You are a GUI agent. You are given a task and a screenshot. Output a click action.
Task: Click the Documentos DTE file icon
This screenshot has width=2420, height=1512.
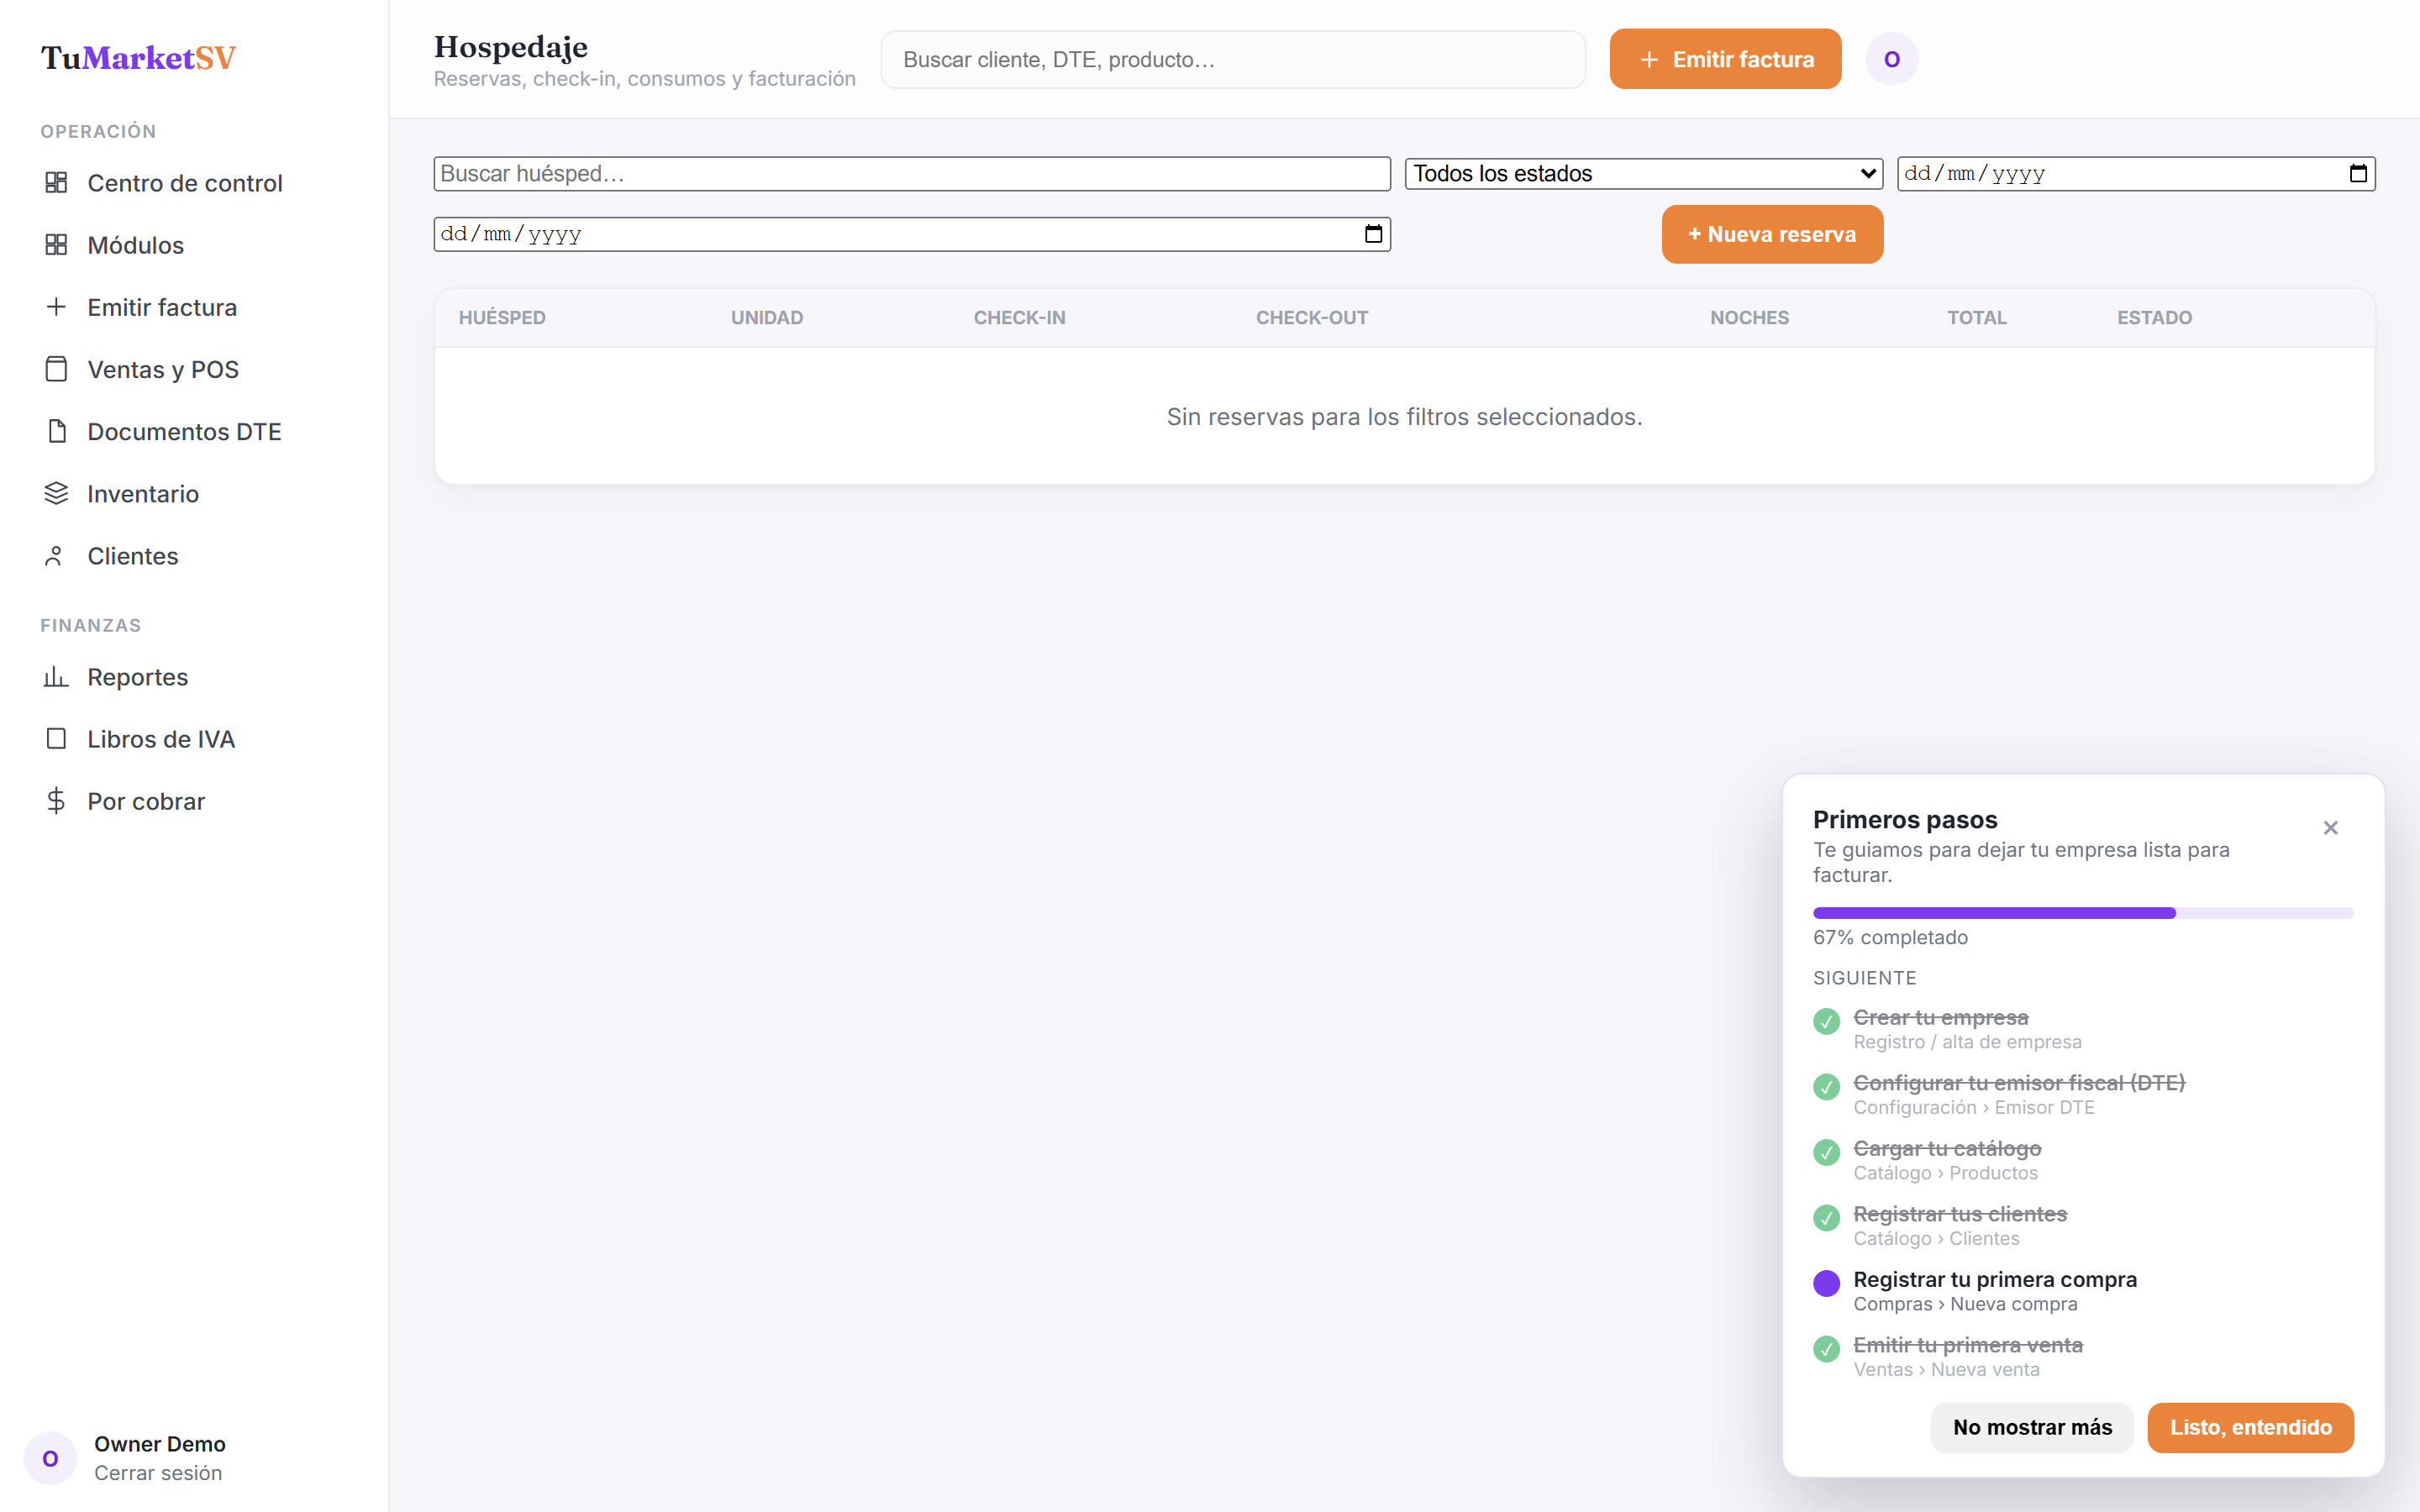tap(56, 431)
